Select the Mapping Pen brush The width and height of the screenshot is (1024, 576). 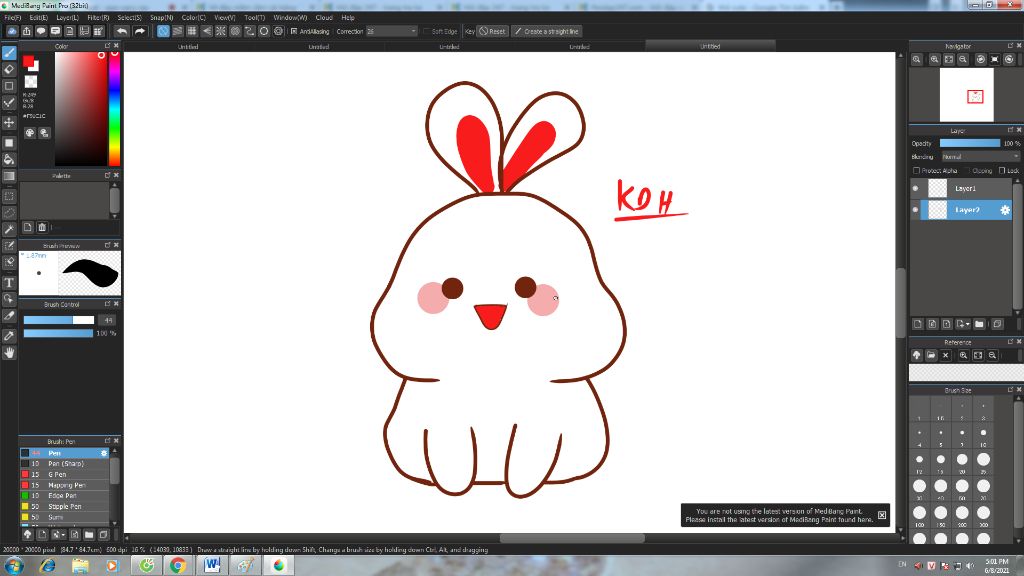pyautogui.click(x=65, y=485)
